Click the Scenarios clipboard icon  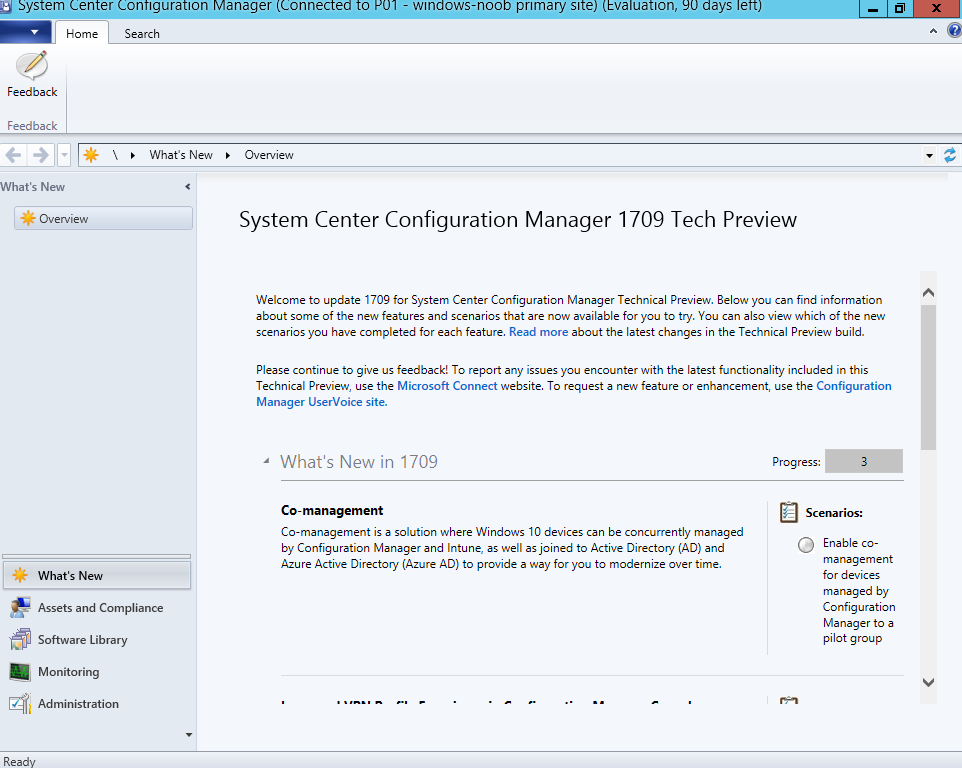(x=788, y=512)
